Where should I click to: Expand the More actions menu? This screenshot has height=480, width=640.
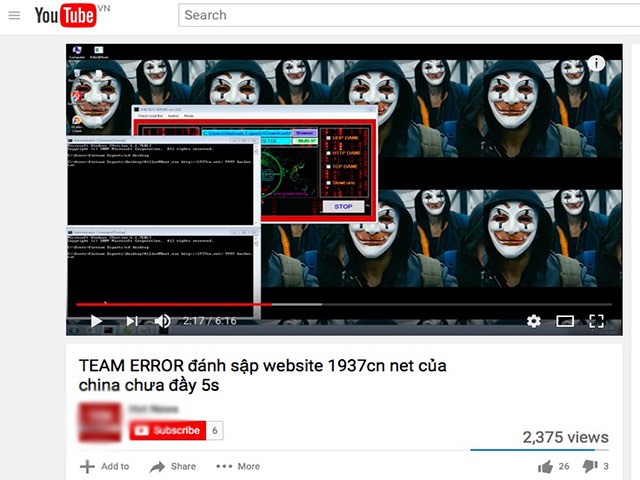tap(238, 466)
